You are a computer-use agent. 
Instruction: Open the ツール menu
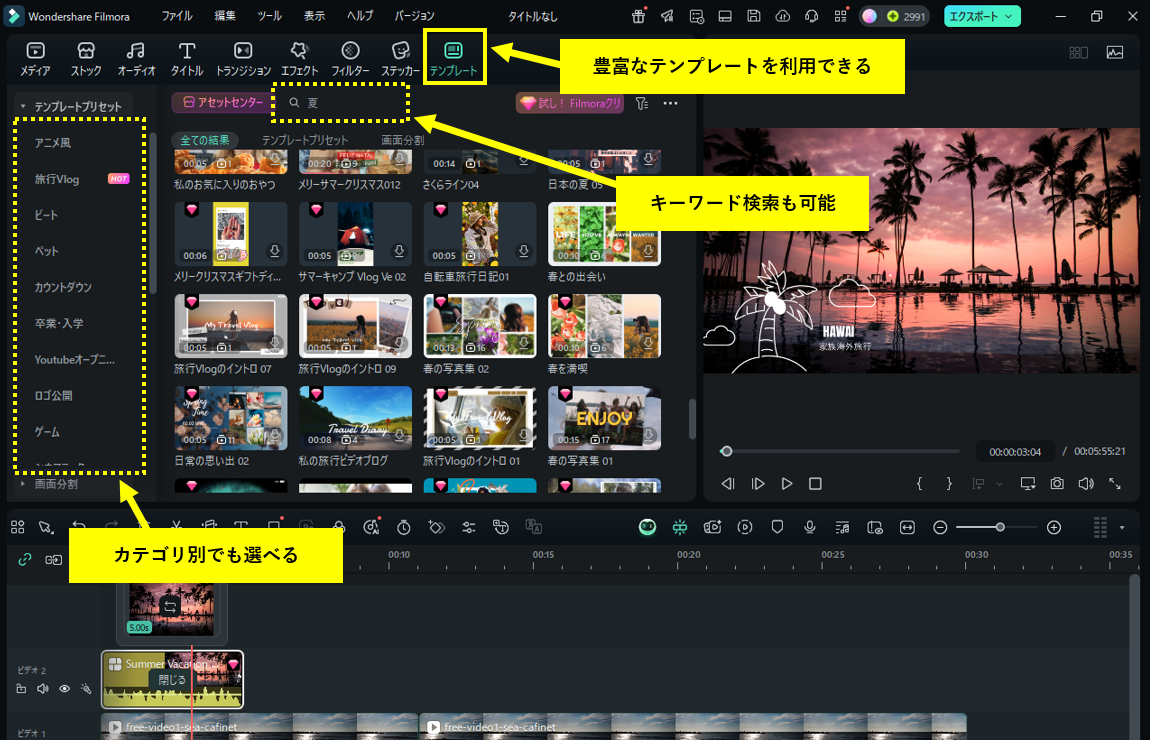(x=269, y=15)
